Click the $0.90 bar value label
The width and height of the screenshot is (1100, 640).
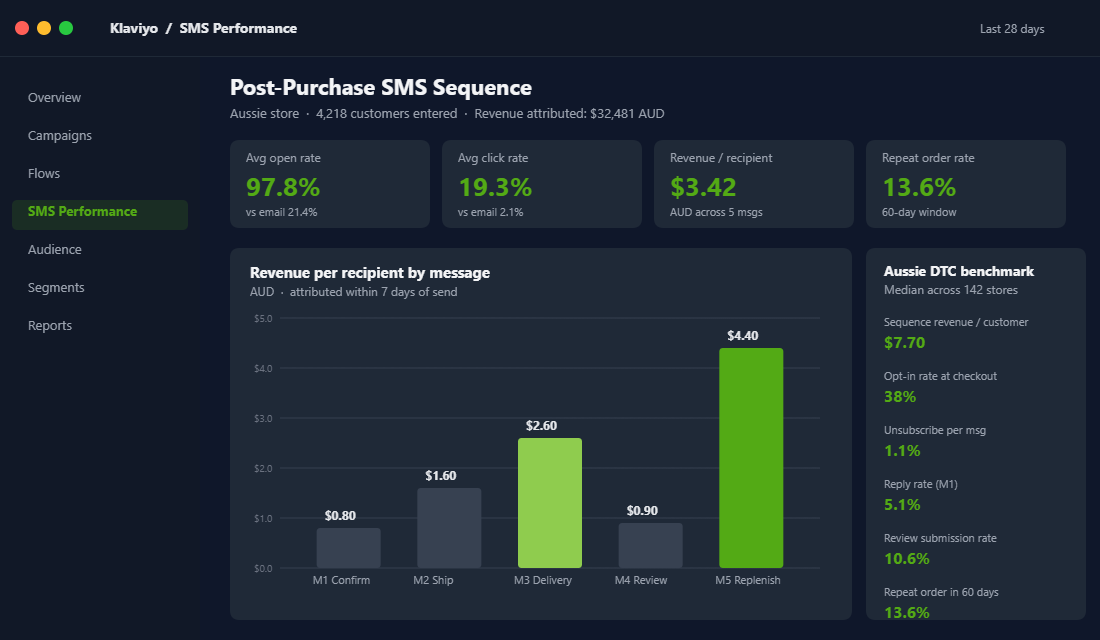click(x=642, y=511)
